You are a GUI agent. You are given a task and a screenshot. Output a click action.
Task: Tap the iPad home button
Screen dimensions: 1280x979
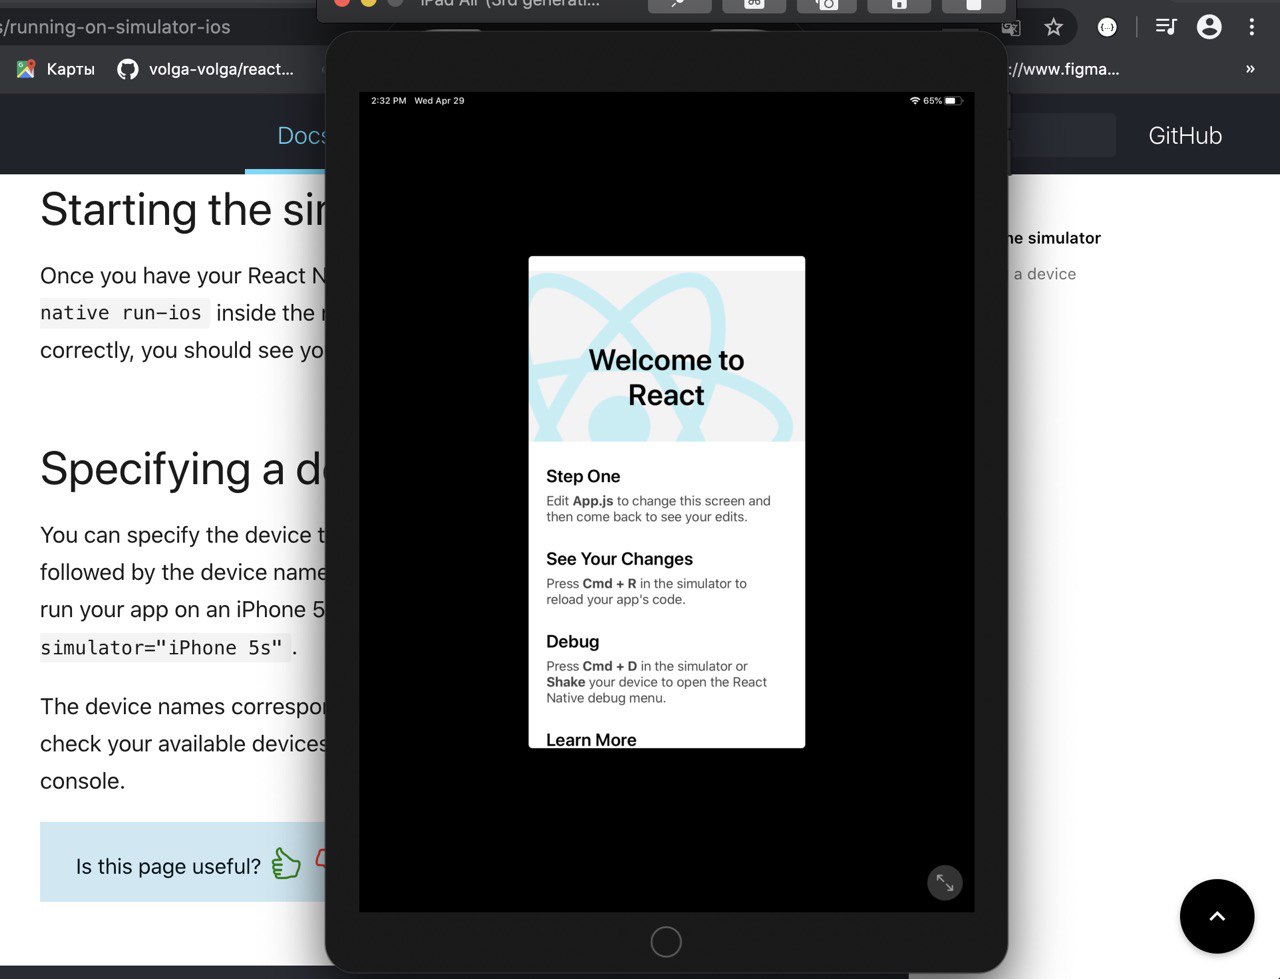[666, 942]
